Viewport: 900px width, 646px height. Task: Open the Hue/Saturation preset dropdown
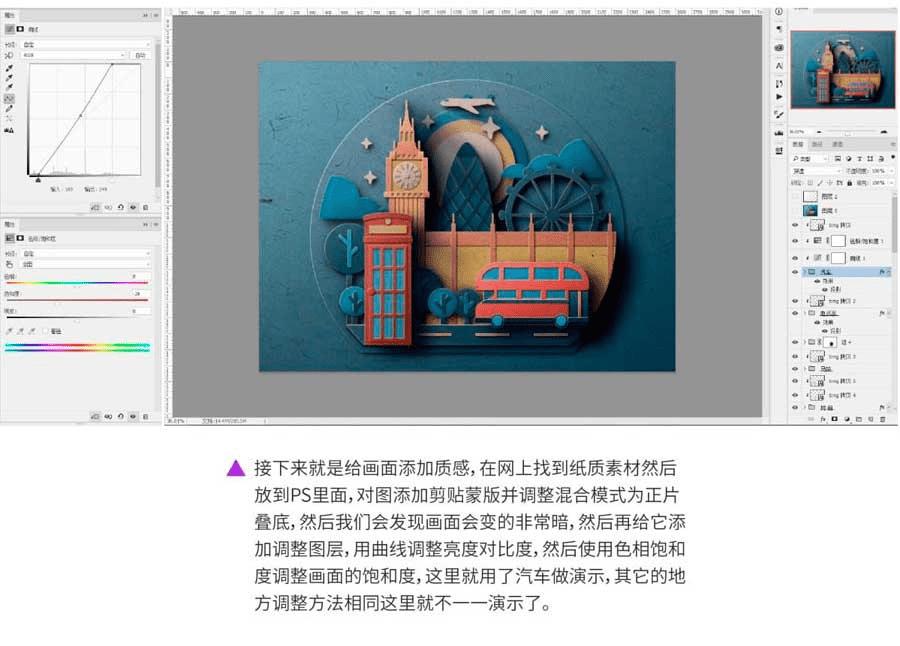(x=86, y=253)
